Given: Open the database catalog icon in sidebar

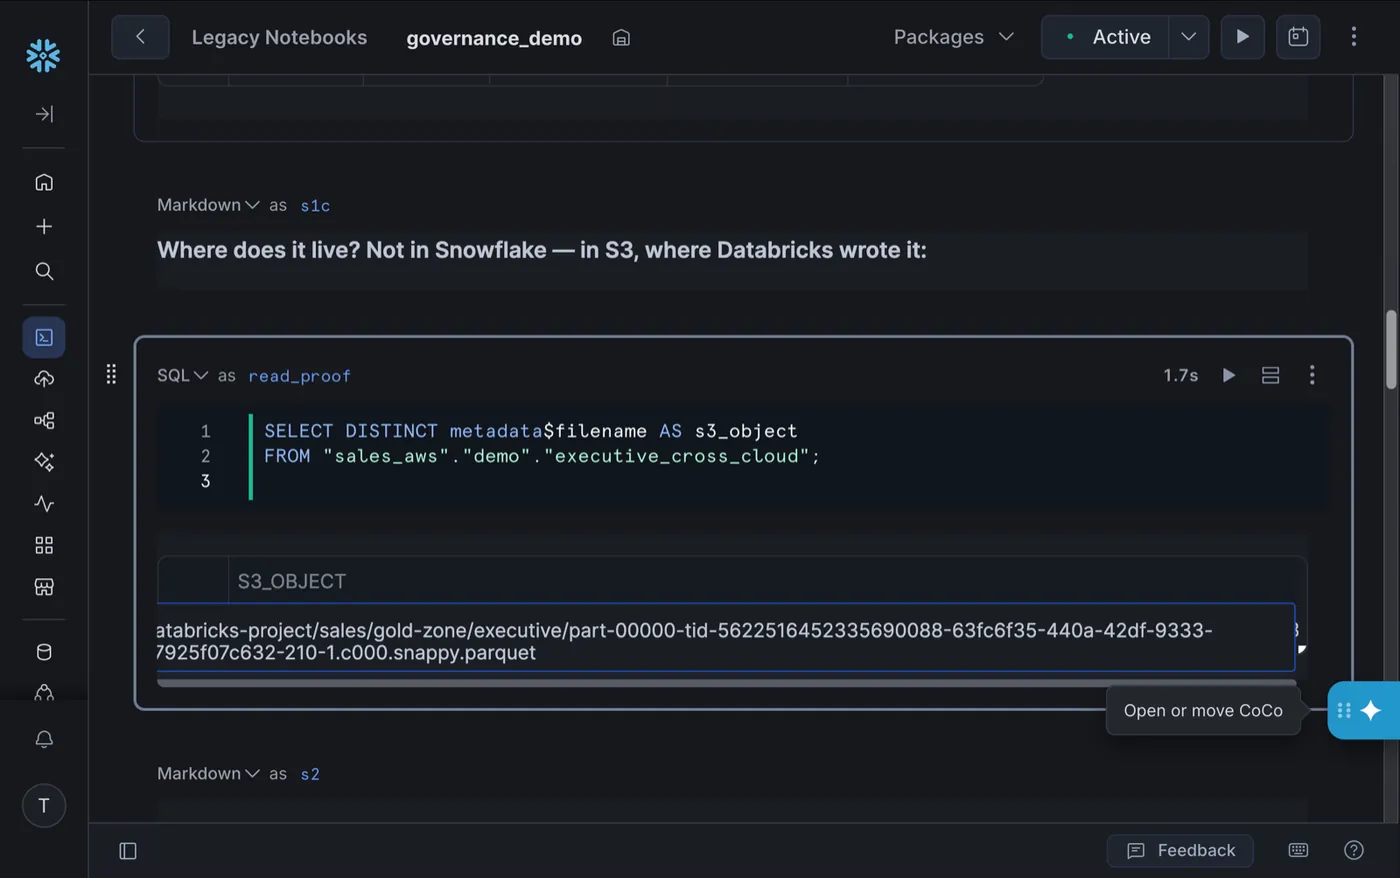Looking at the screenshot, I should click(x=44, y=652).
